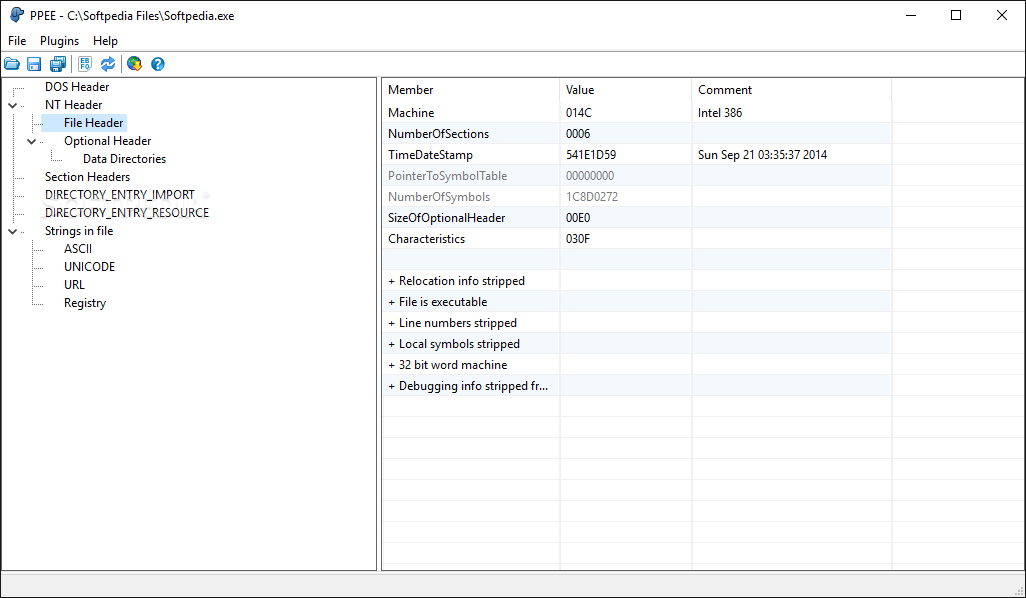
Task: Select Optional Header tree item
Action: pos(107,141)
